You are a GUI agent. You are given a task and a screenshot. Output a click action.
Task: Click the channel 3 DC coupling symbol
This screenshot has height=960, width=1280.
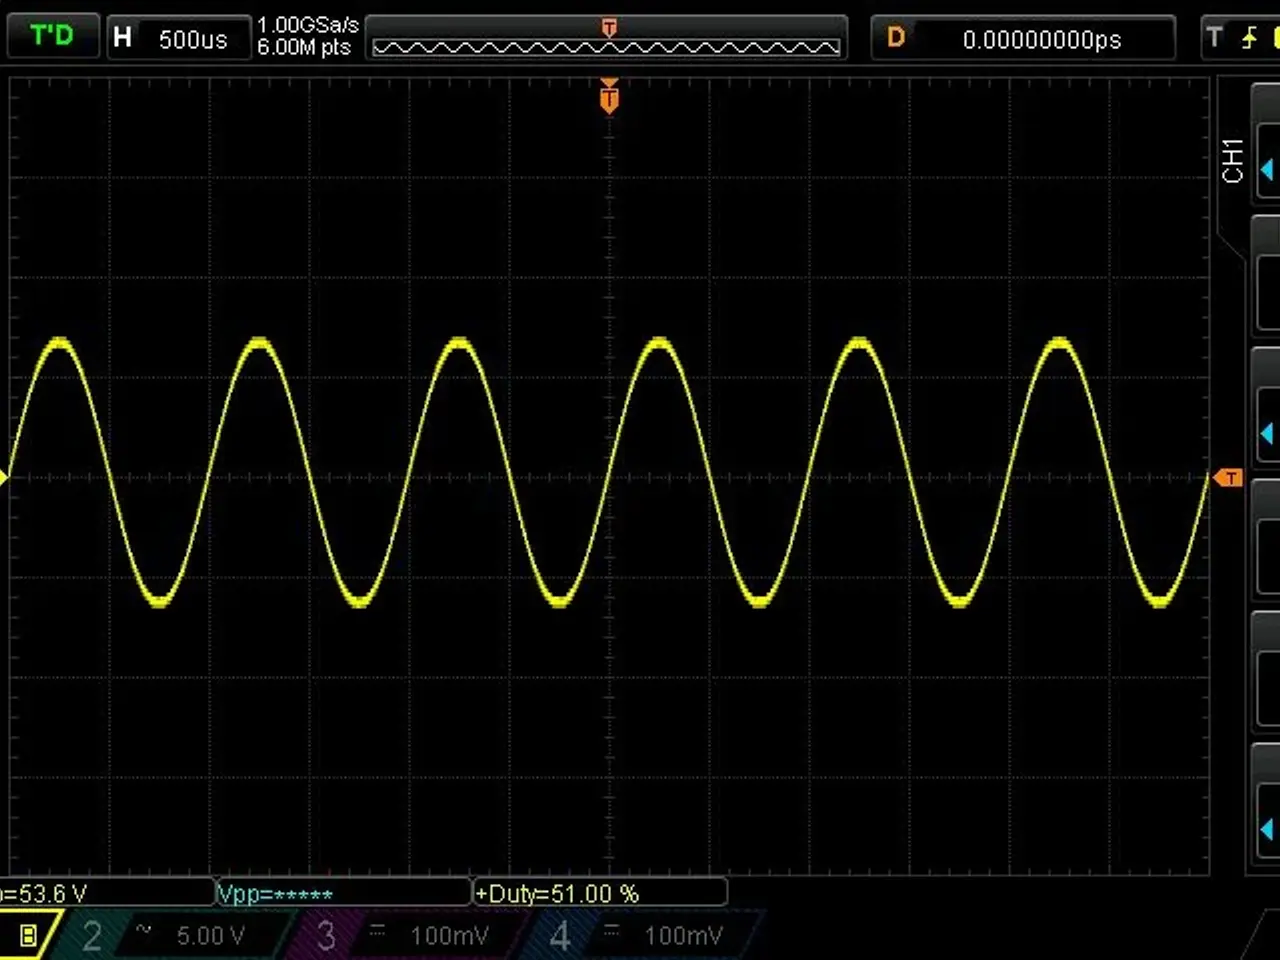[x=378, y=929]
